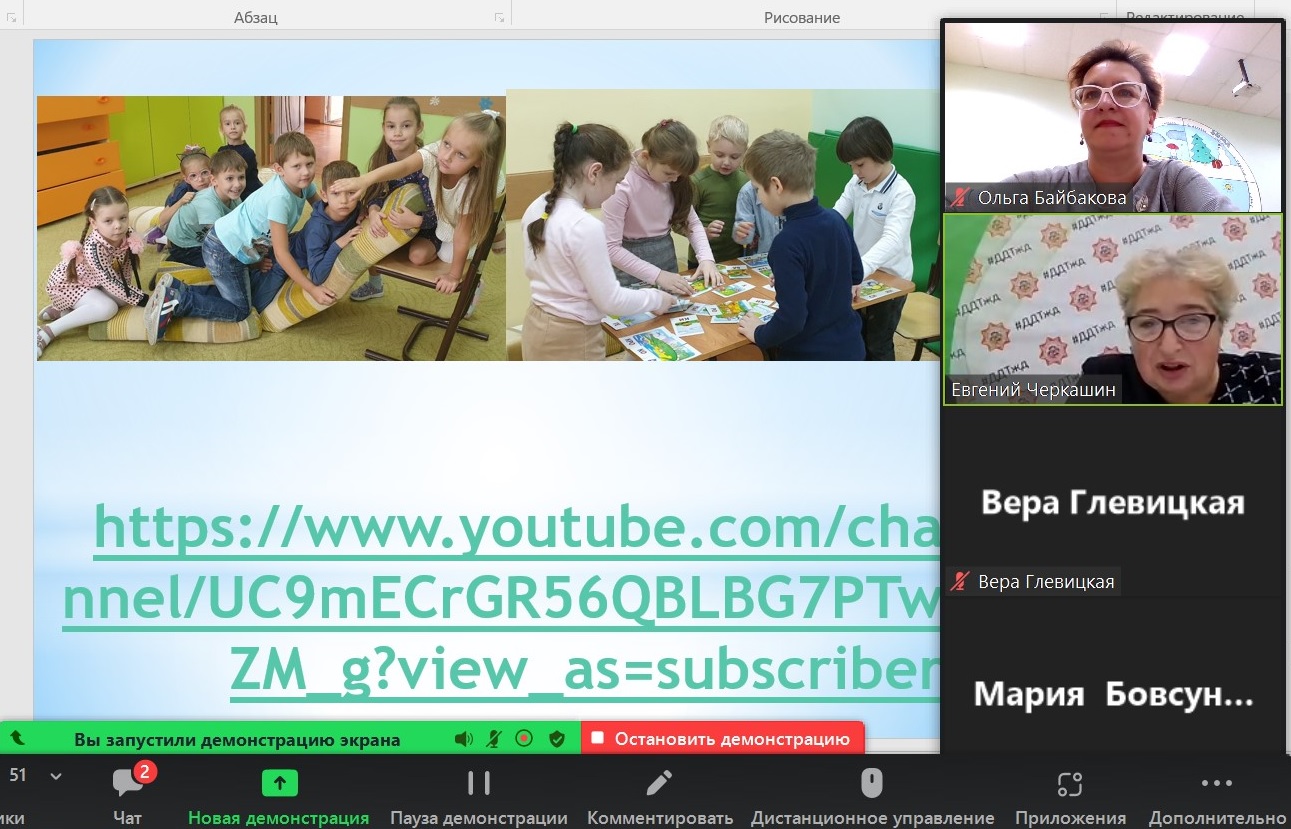The image size is (1291, 829).
Task: Click Остановить демонстрацию to stop sharing
Action: tap(722, 739)
